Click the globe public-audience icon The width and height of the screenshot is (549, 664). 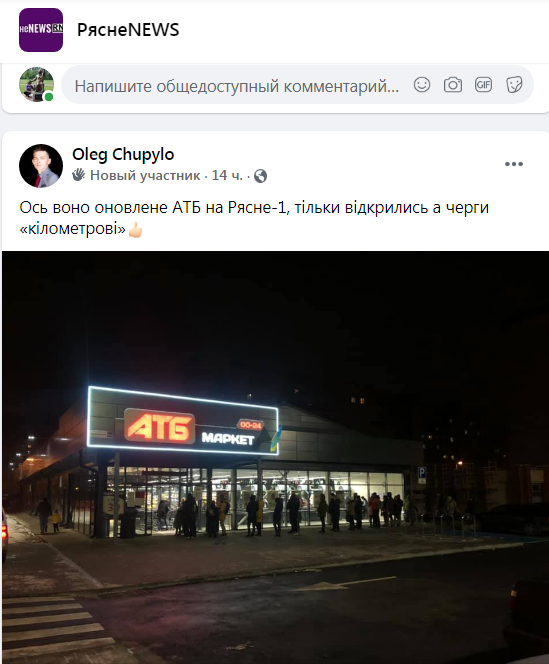261,176
